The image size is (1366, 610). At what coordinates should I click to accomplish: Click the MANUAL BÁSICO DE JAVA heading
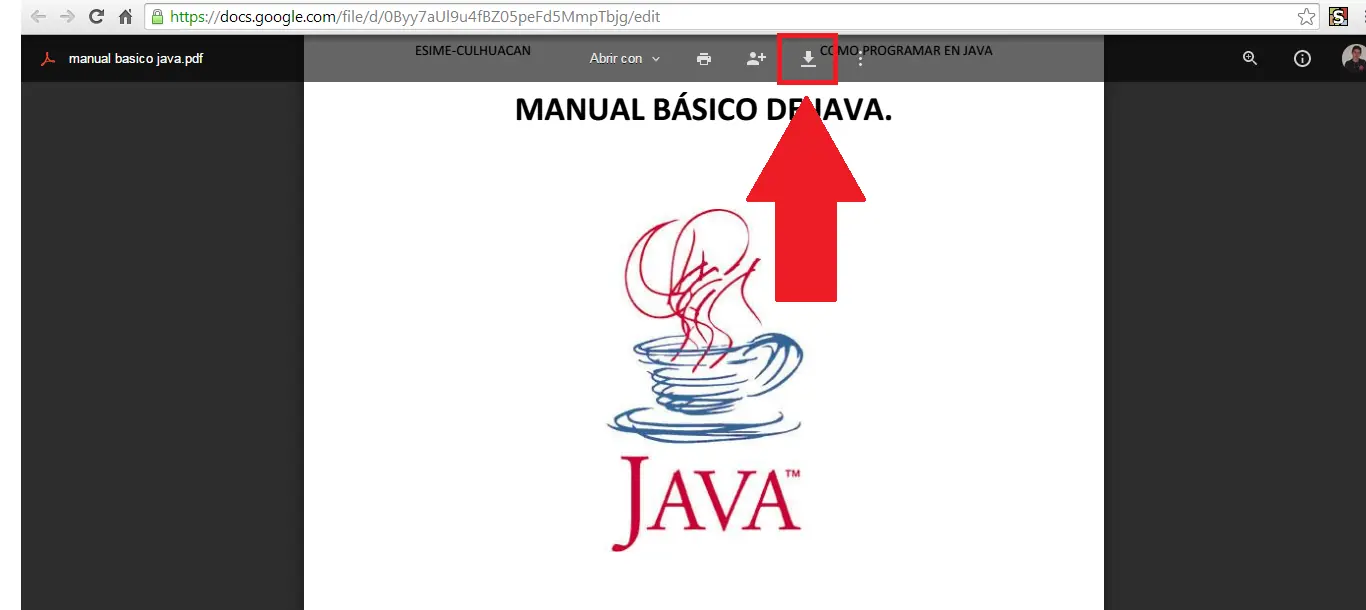[x=703, y=109]
